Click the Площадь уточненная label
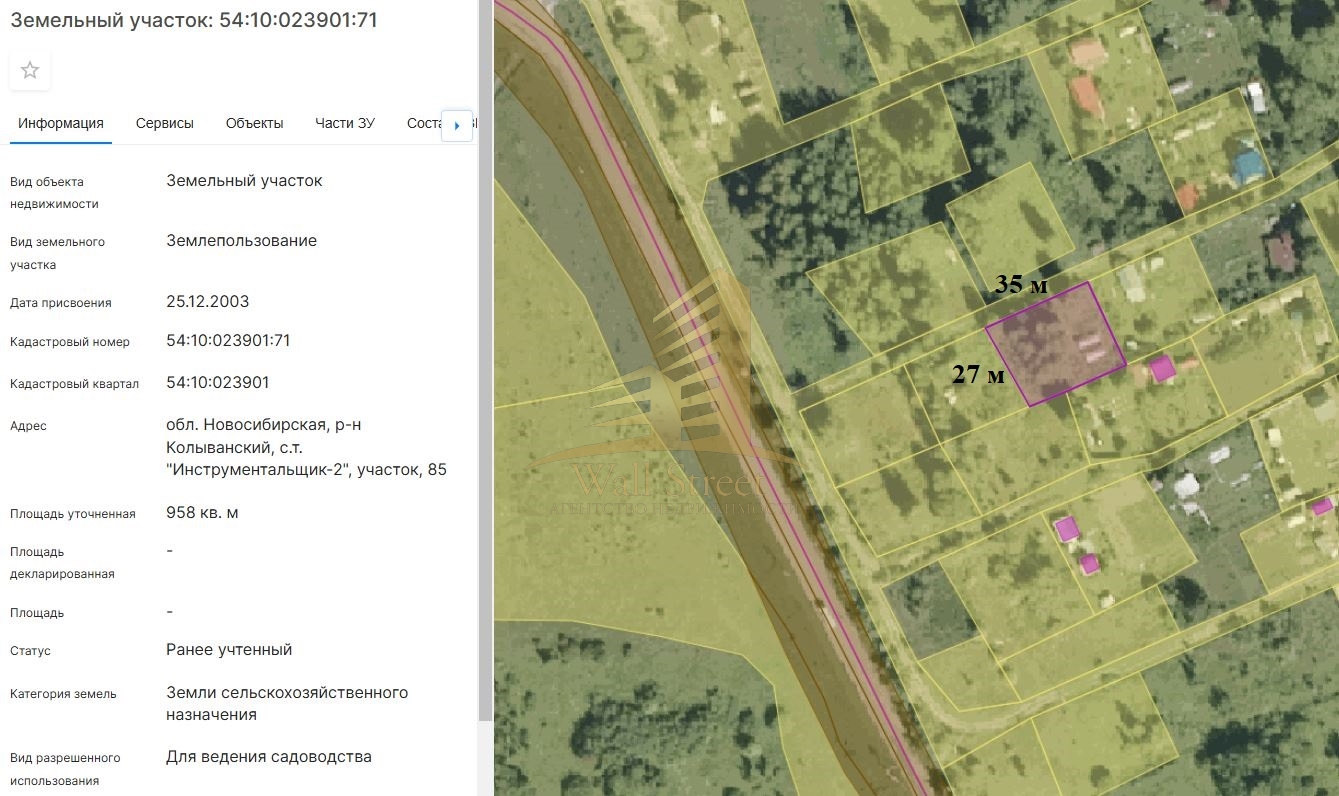 72,514
